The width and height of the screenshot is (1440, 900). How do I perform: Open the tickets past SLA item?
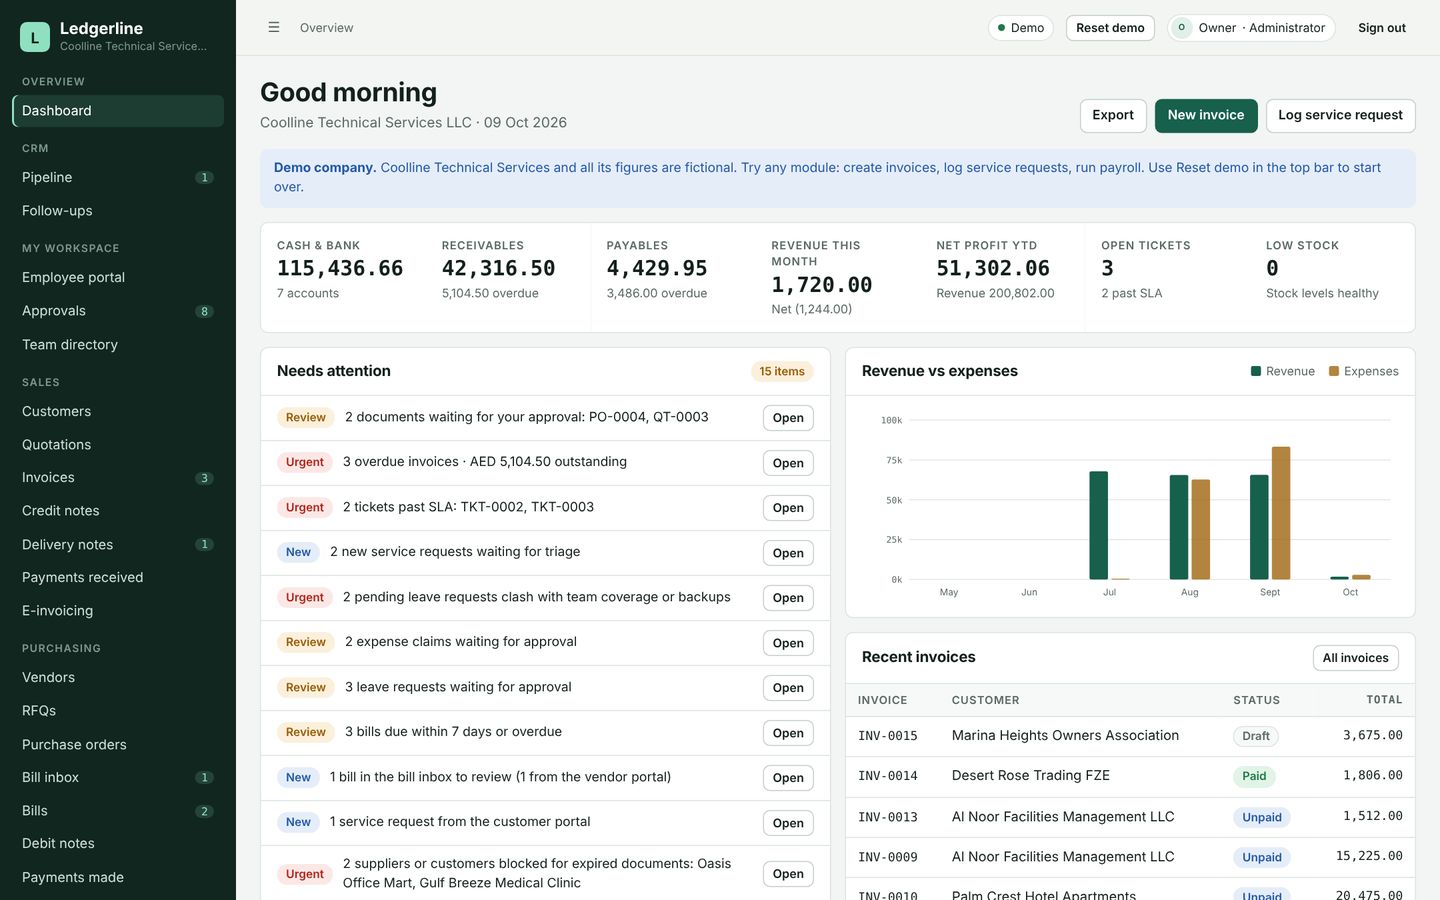pyautogui.click(x=788, y=508)
